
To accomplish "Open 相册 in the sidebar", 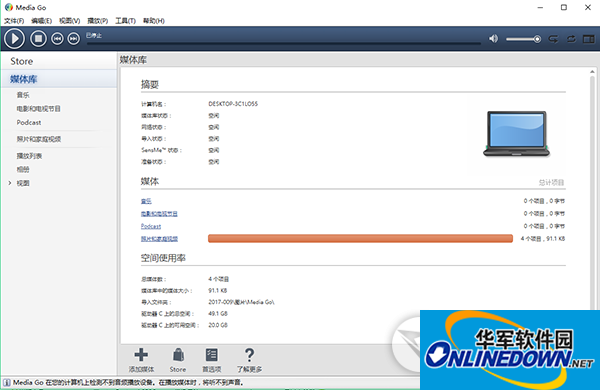I will (x=23, y=169).
